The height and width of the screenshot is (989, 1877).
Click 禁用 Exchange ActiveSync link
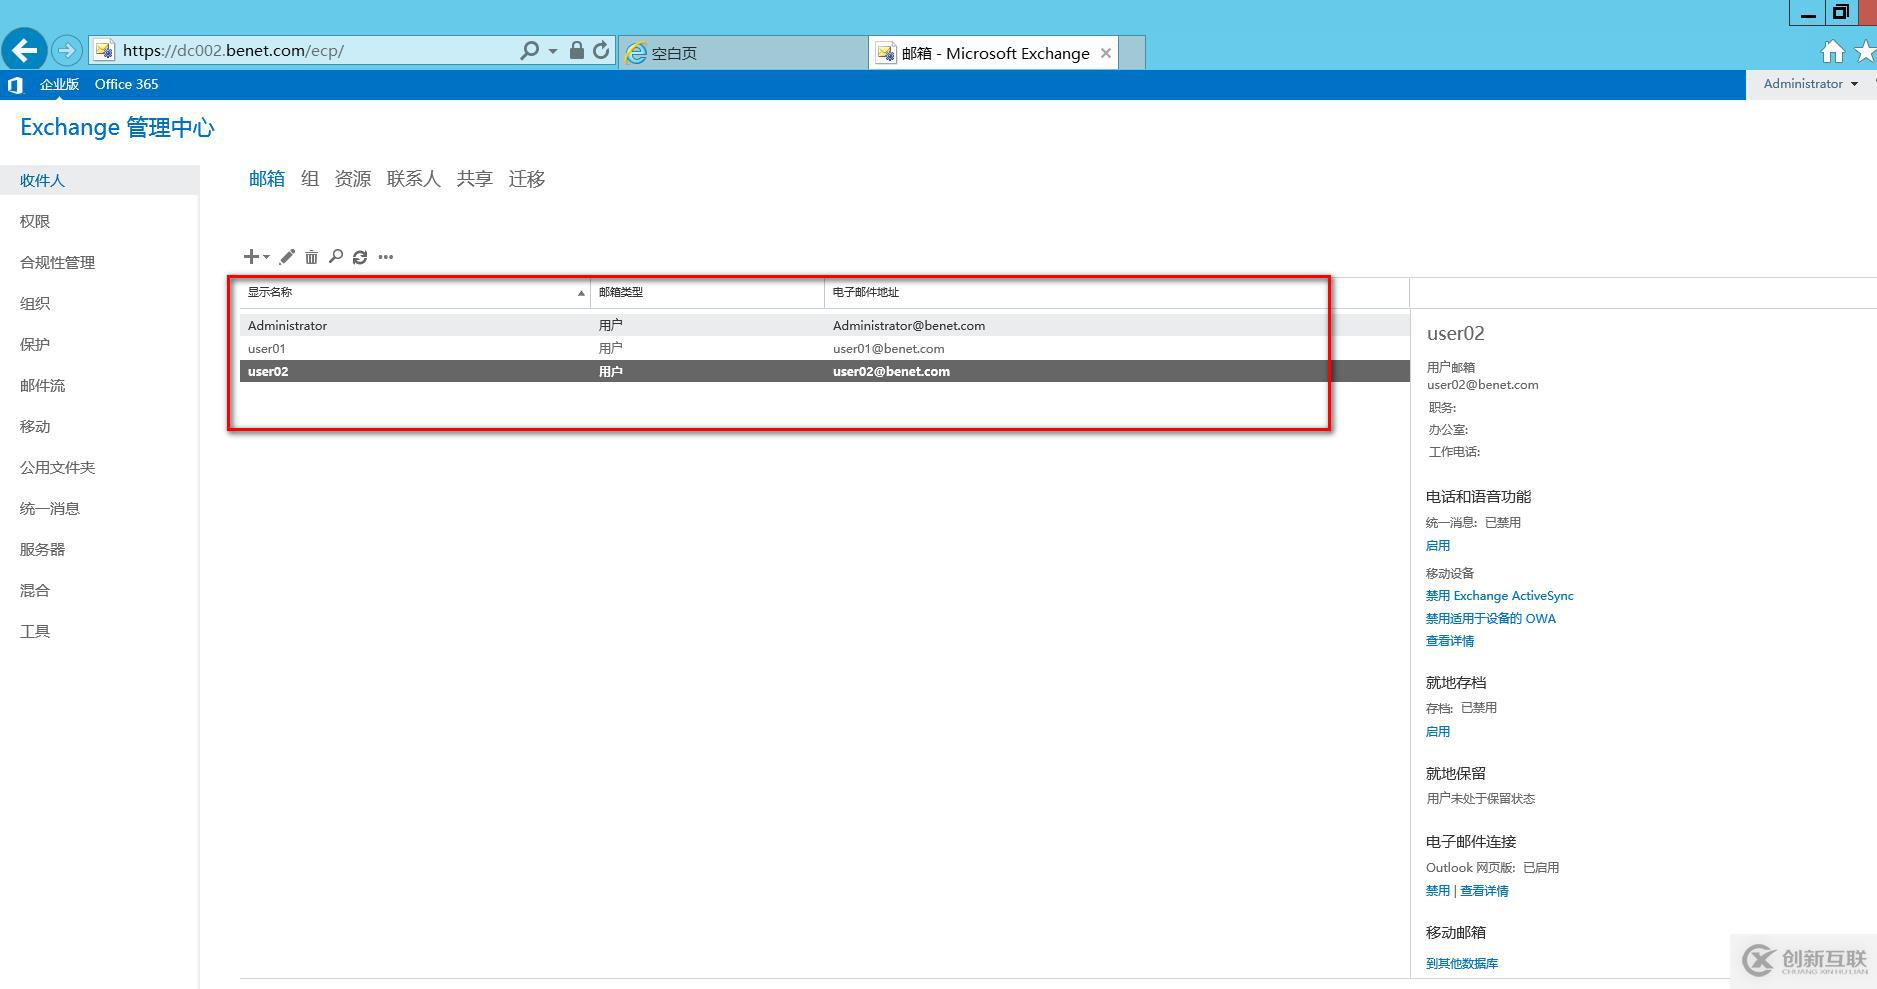coord(1500,595)
